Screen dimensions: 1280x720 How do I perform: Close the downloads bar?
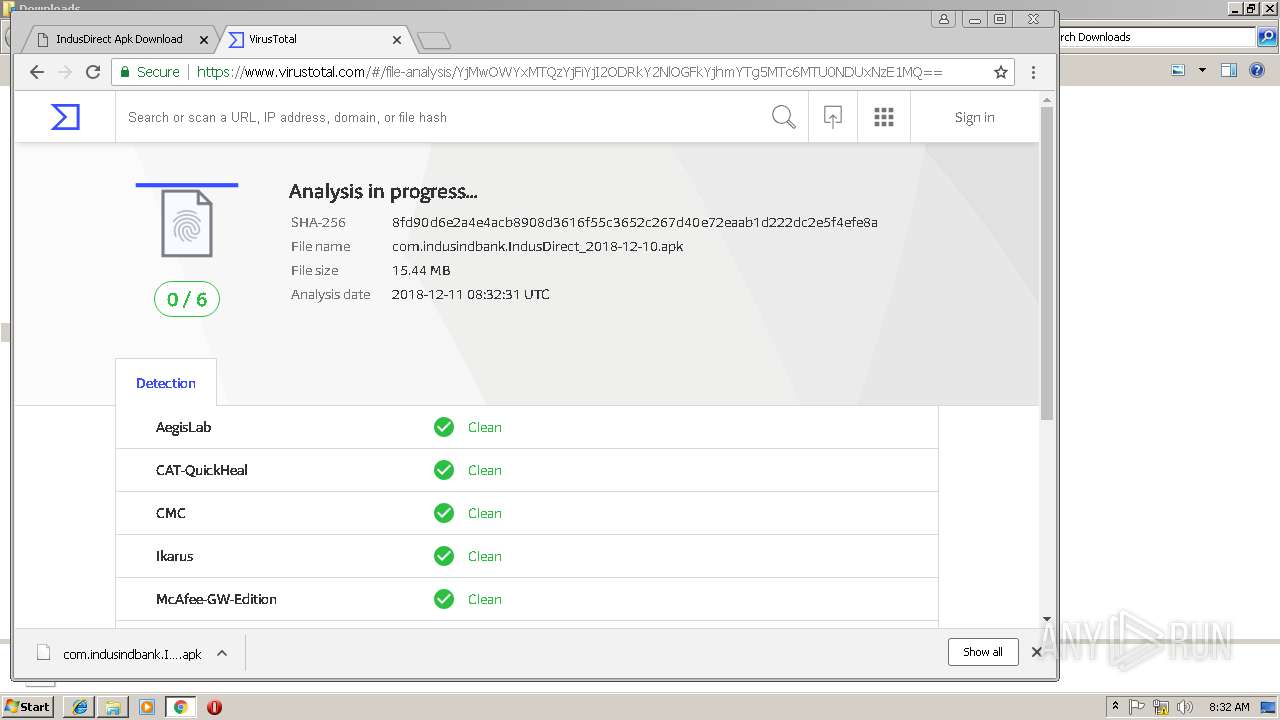tap(1037, 652)
